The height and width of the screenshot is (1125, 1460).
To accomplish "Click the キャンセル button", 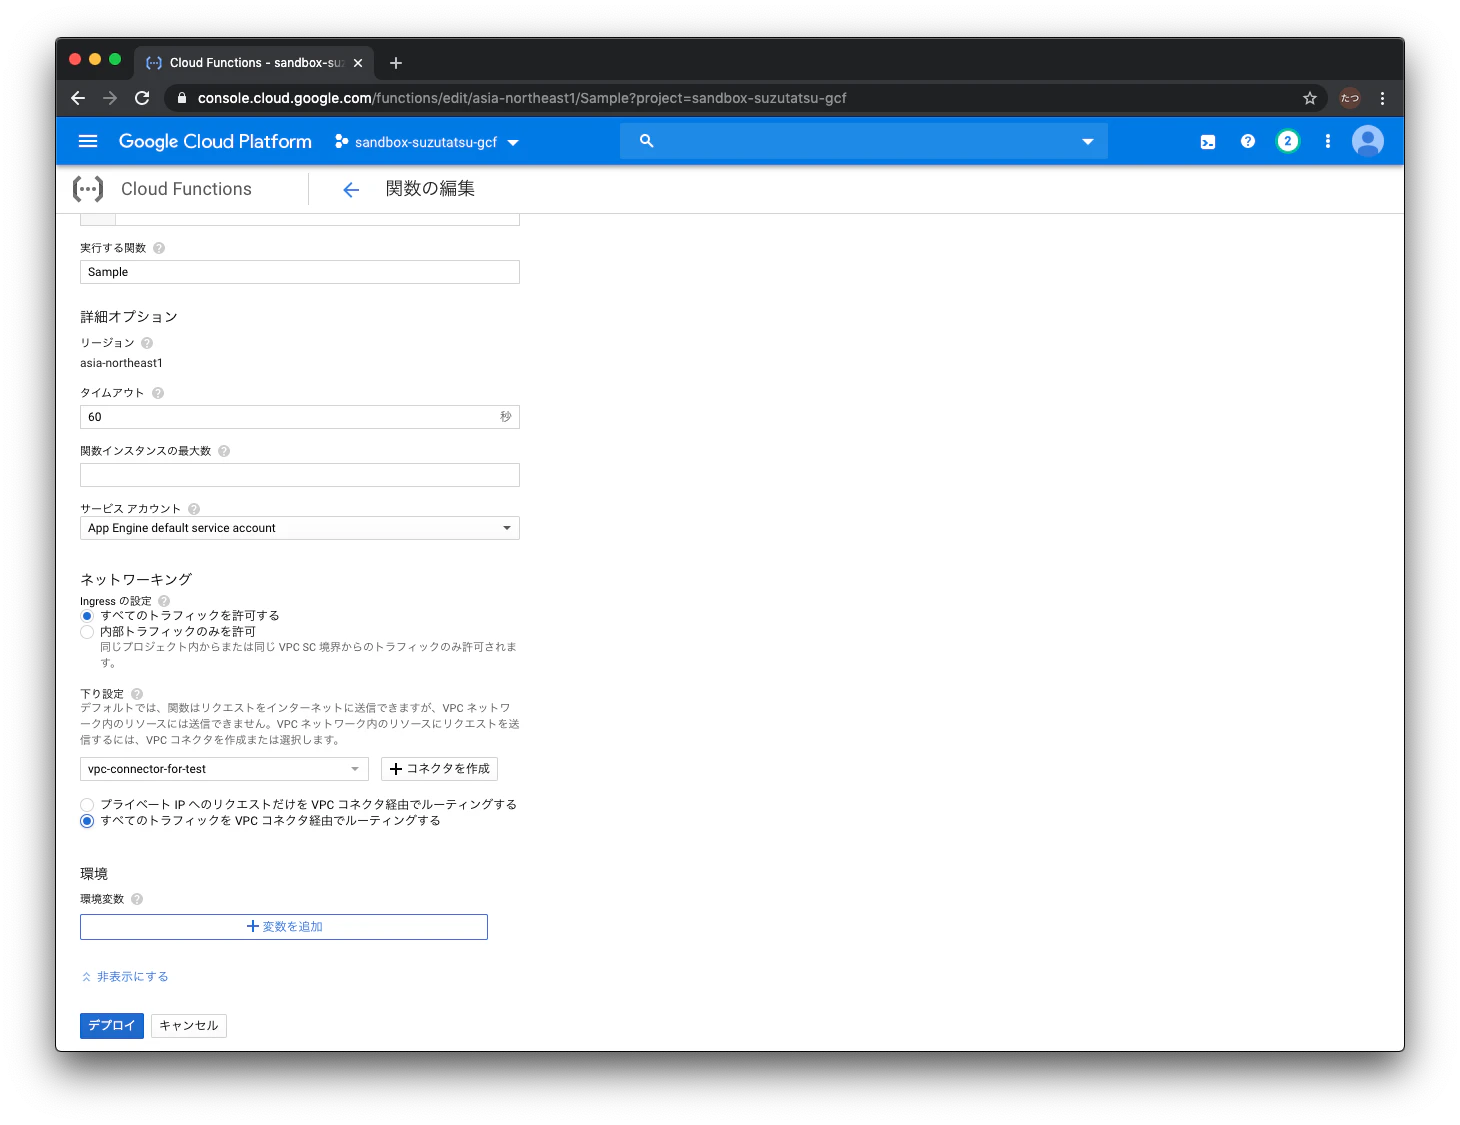I will (x=189, y=1026).
